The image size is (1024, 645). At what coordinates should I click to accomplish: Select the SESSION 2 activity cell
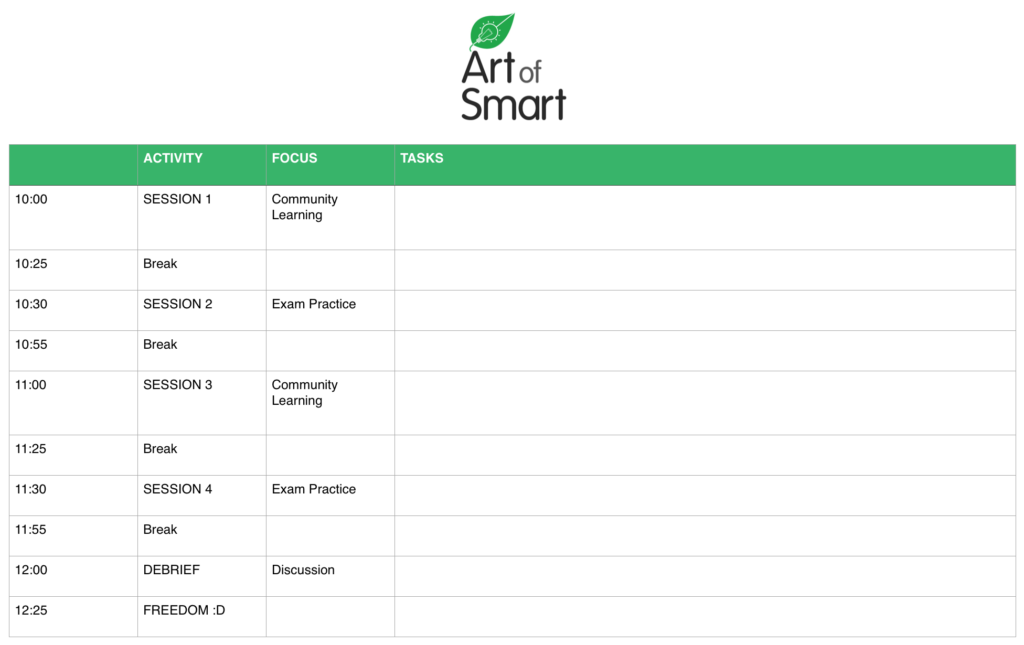point(178,305)
